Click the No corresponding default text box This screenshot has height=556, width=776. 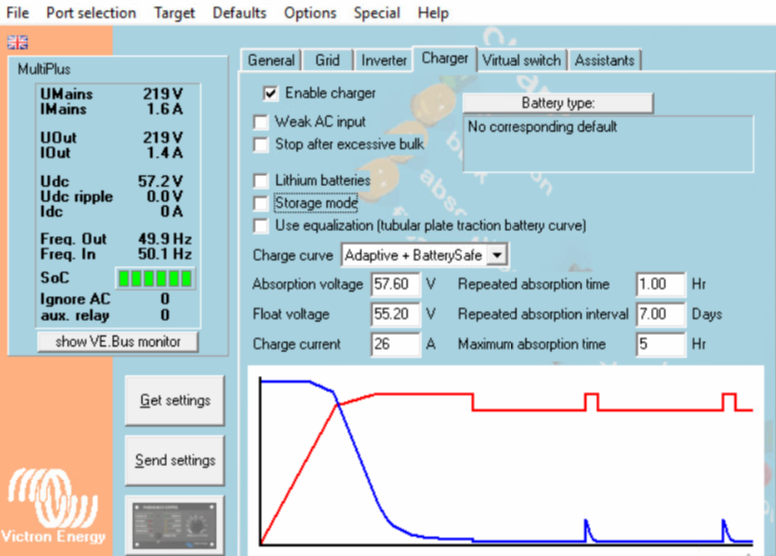point(608,144)
